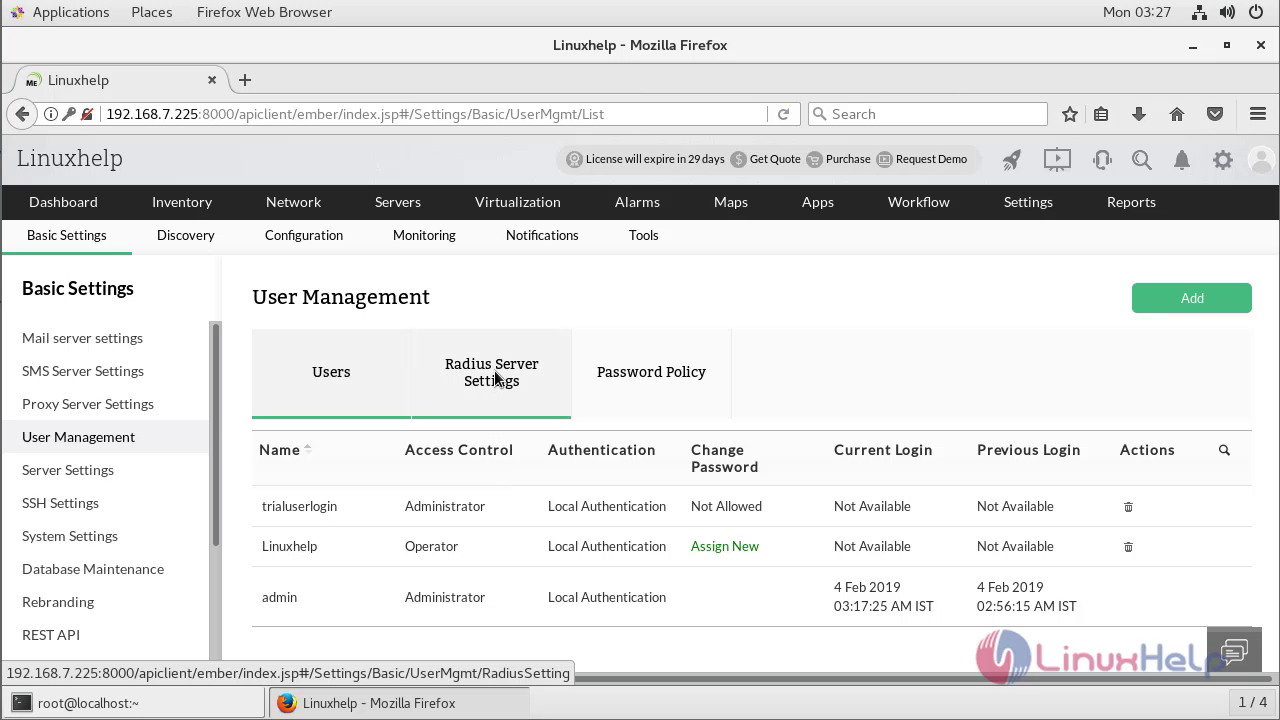1280x720 pixels.
Task: Open new browser tab with plus icon
Action: point(245,80)
